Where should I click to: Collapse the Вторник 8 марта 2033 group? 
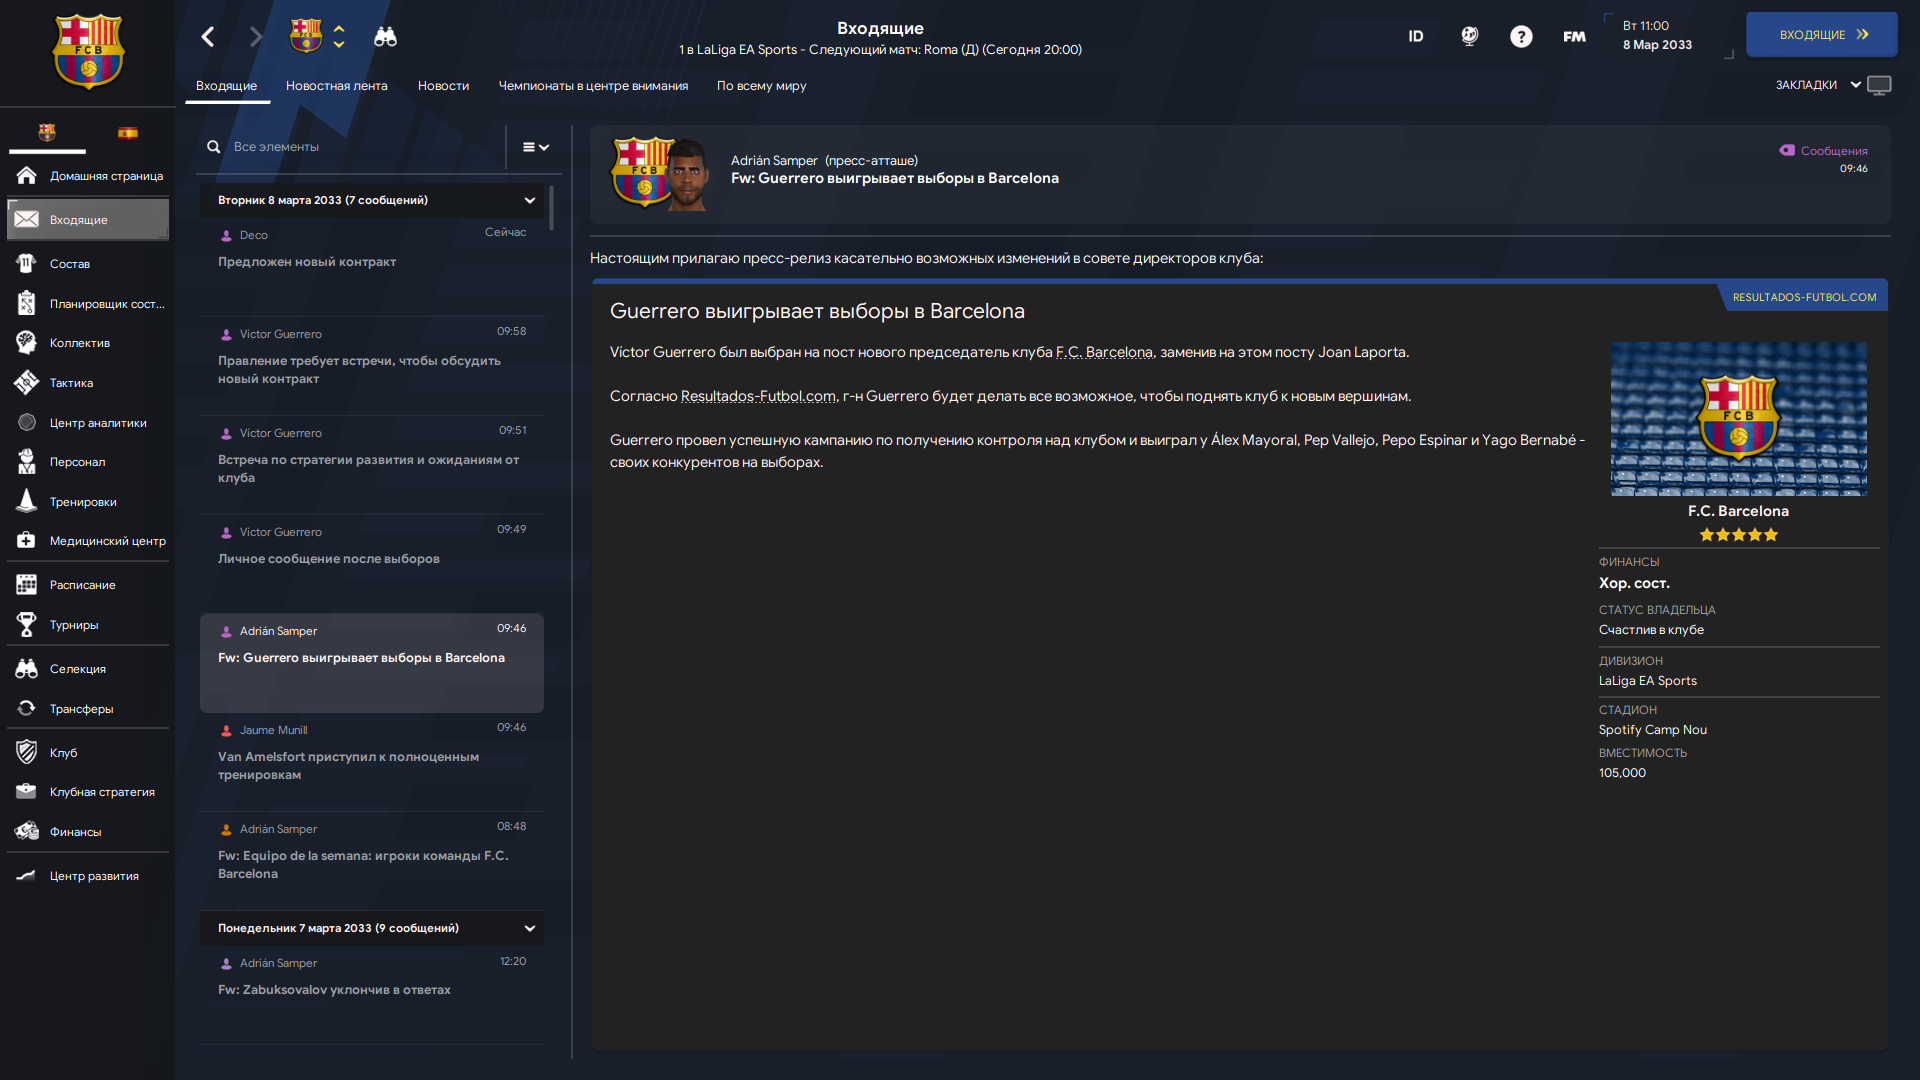529,201
